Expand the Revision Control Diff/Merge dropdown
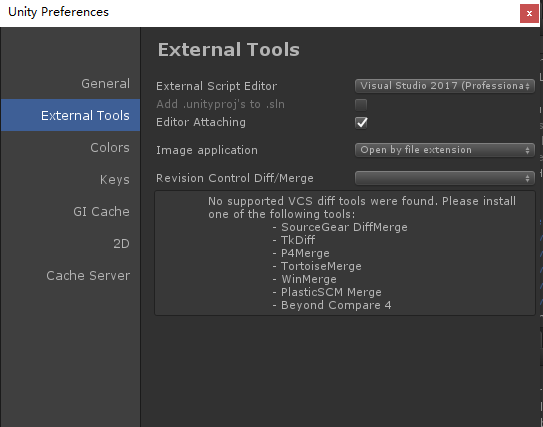Image resolution: width=543 pixels, height=427 pixels. tap(445, 178)
